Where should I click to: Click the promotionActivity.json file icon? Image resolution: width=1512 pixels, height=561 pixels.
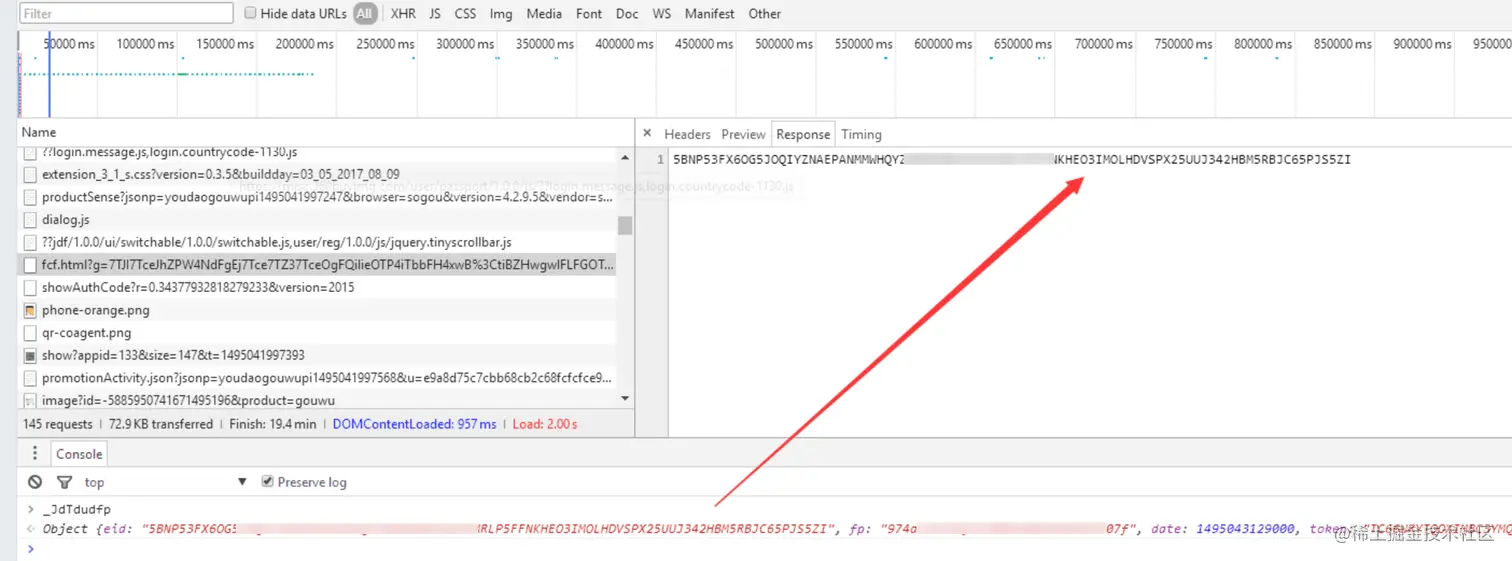(30, 378)
